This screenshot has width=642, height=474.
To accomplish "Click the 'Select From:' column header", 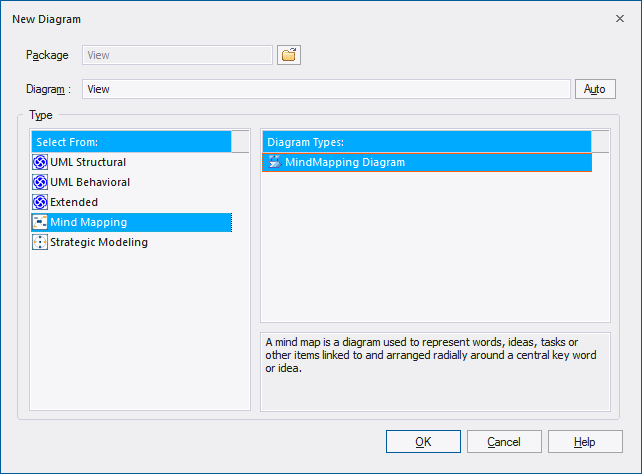I will (130, 142).
